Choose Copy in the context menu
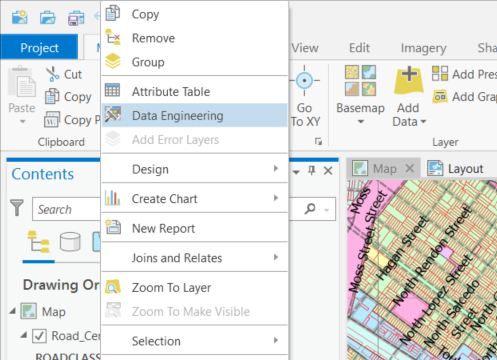The image size is (497, 360). 195,14
